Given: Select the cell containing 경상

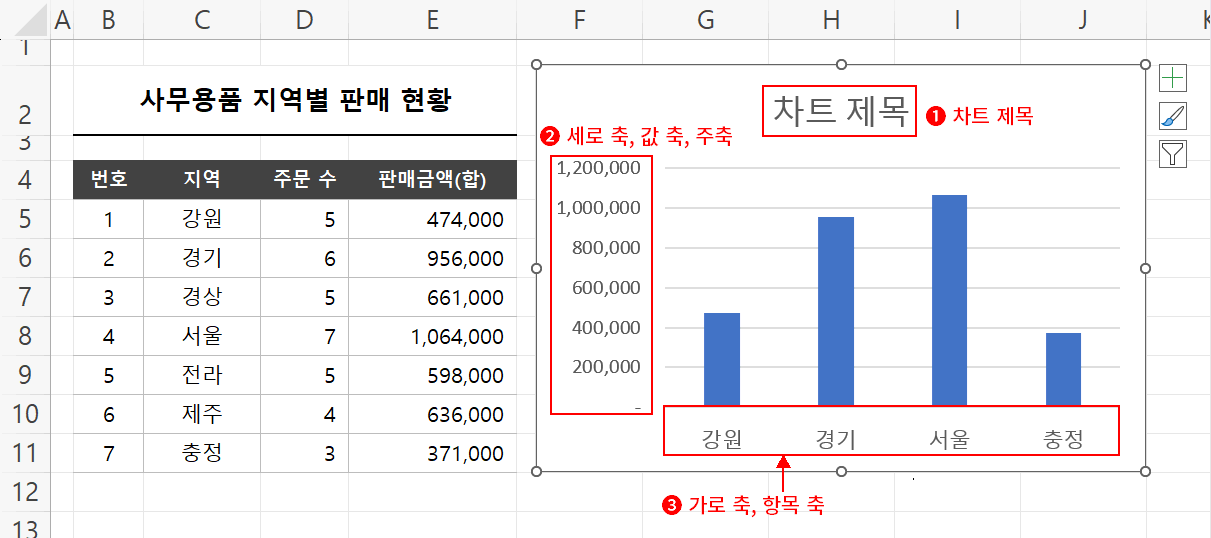Looking at the screenshot, I should (x=203, y=297).
